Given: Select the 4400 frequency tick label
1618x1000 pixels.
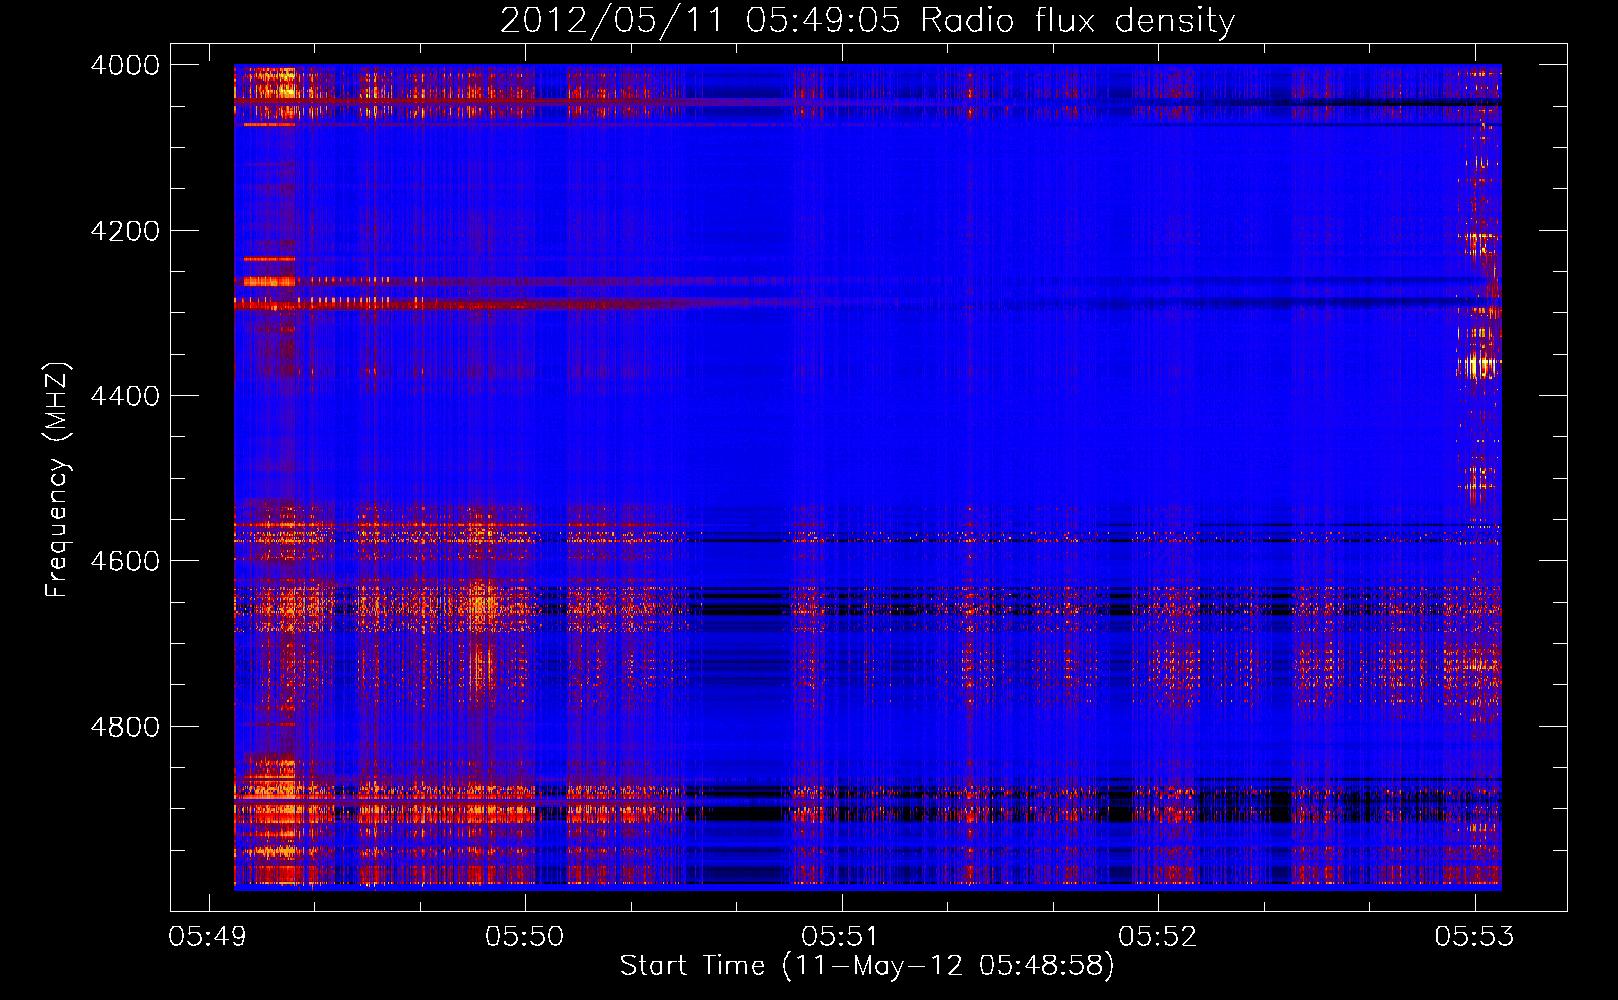Looking at the screenshot, I should coord(125,396).
